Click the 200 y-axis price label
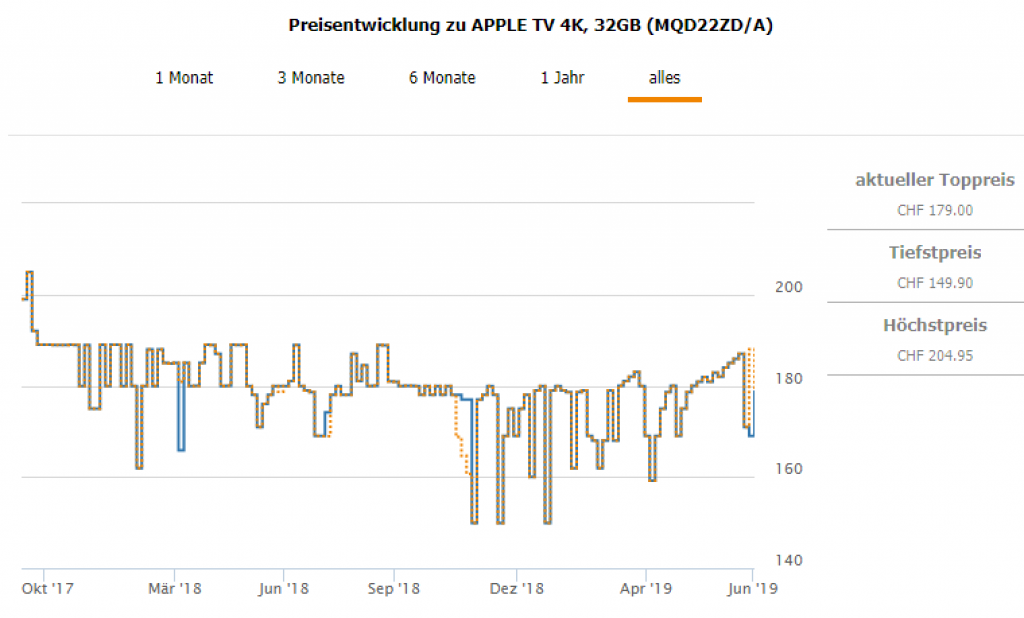 coord(790,287)
